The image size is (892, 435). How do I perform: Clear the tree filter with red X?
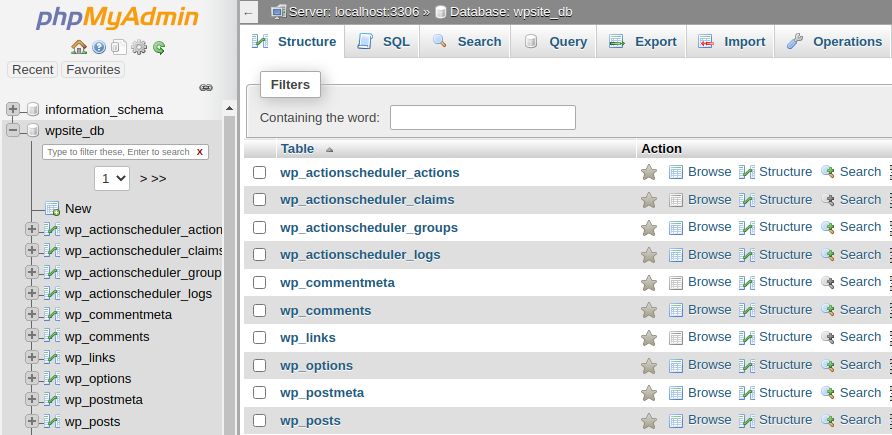click(x=200, y=152)
